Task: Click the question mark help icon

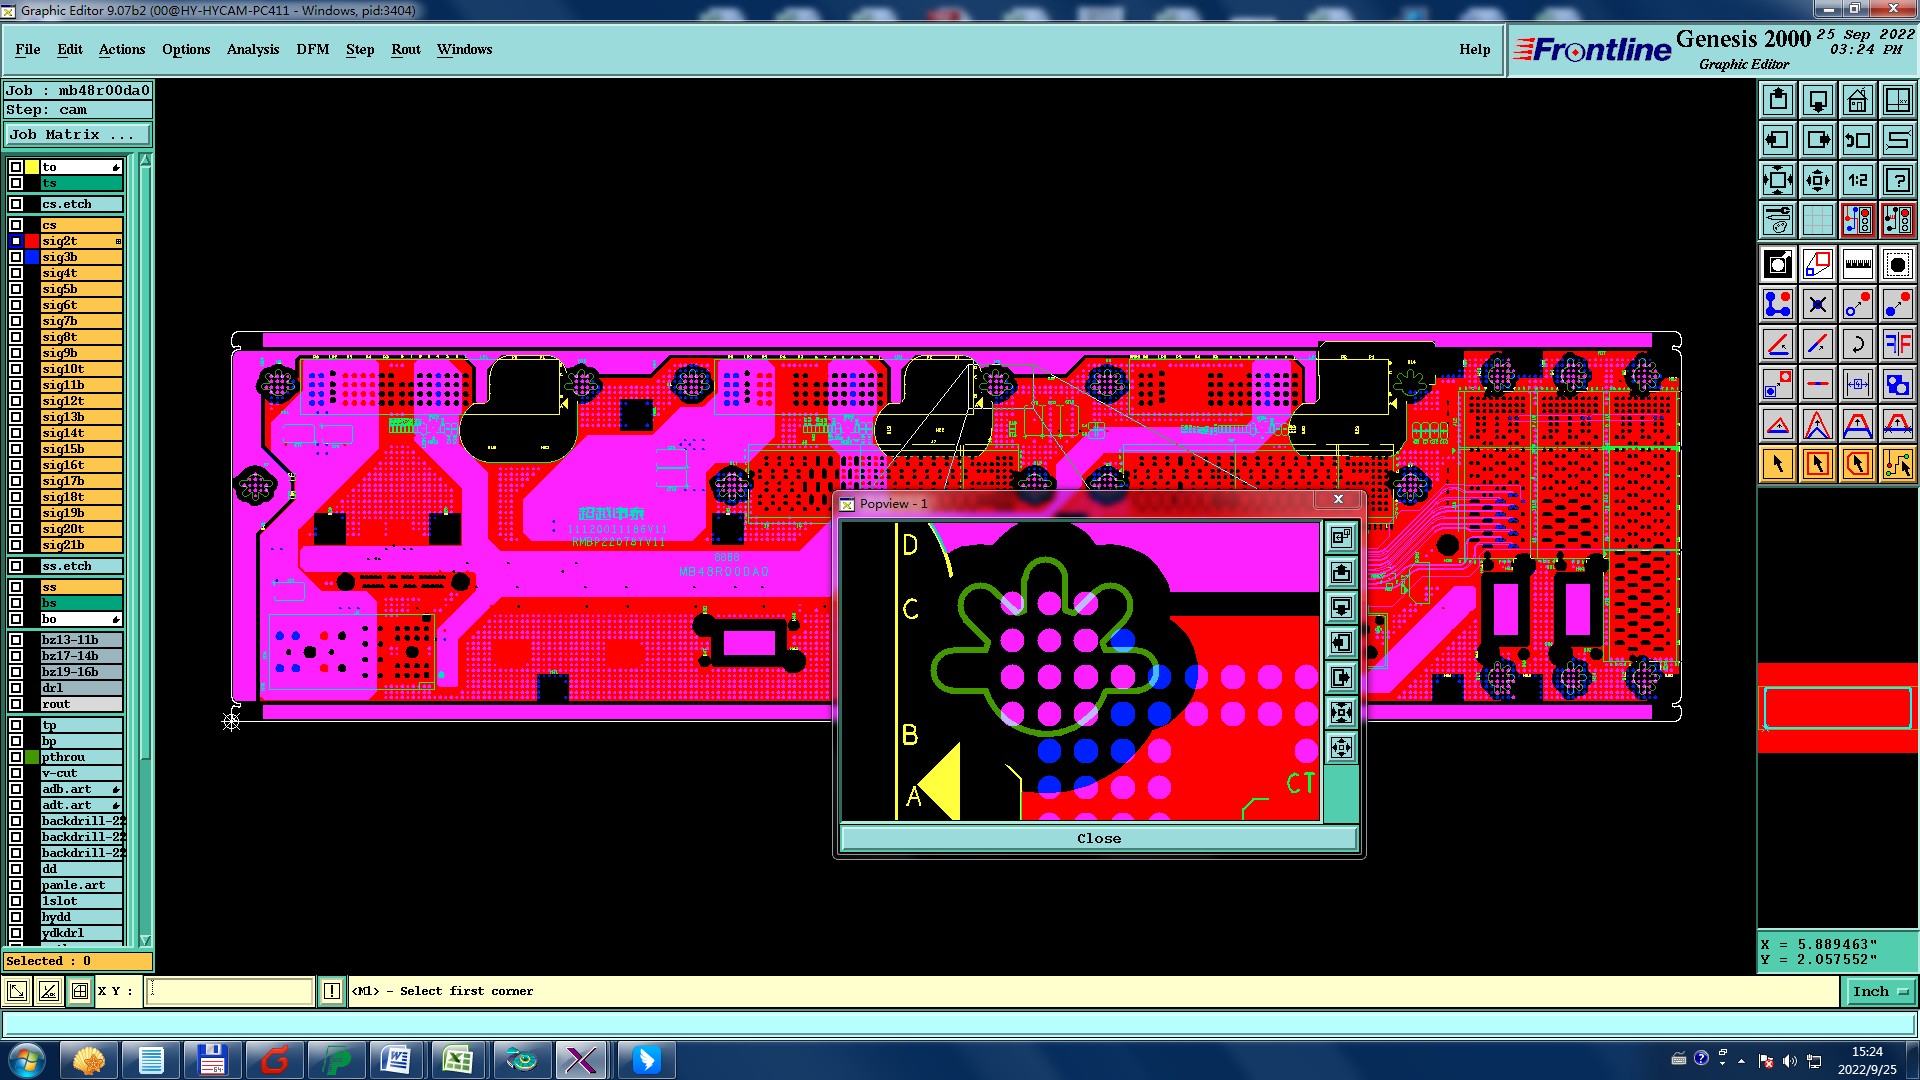Action: tap(1897, 180)
